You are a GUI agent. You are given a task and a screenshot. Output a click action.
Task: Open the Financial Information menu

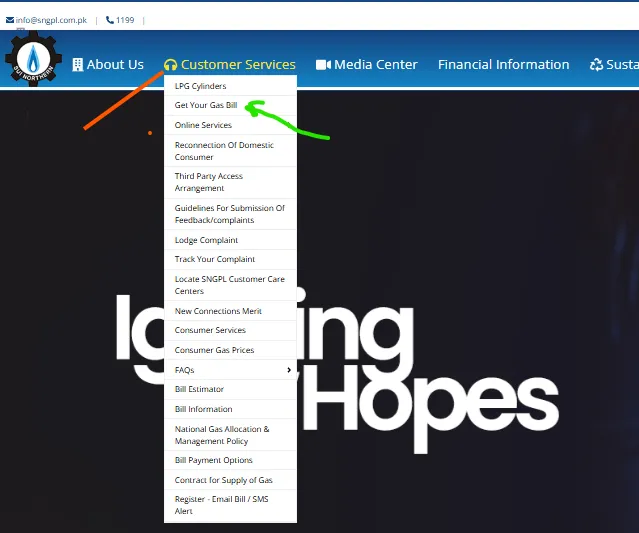(x=503, y=65)
